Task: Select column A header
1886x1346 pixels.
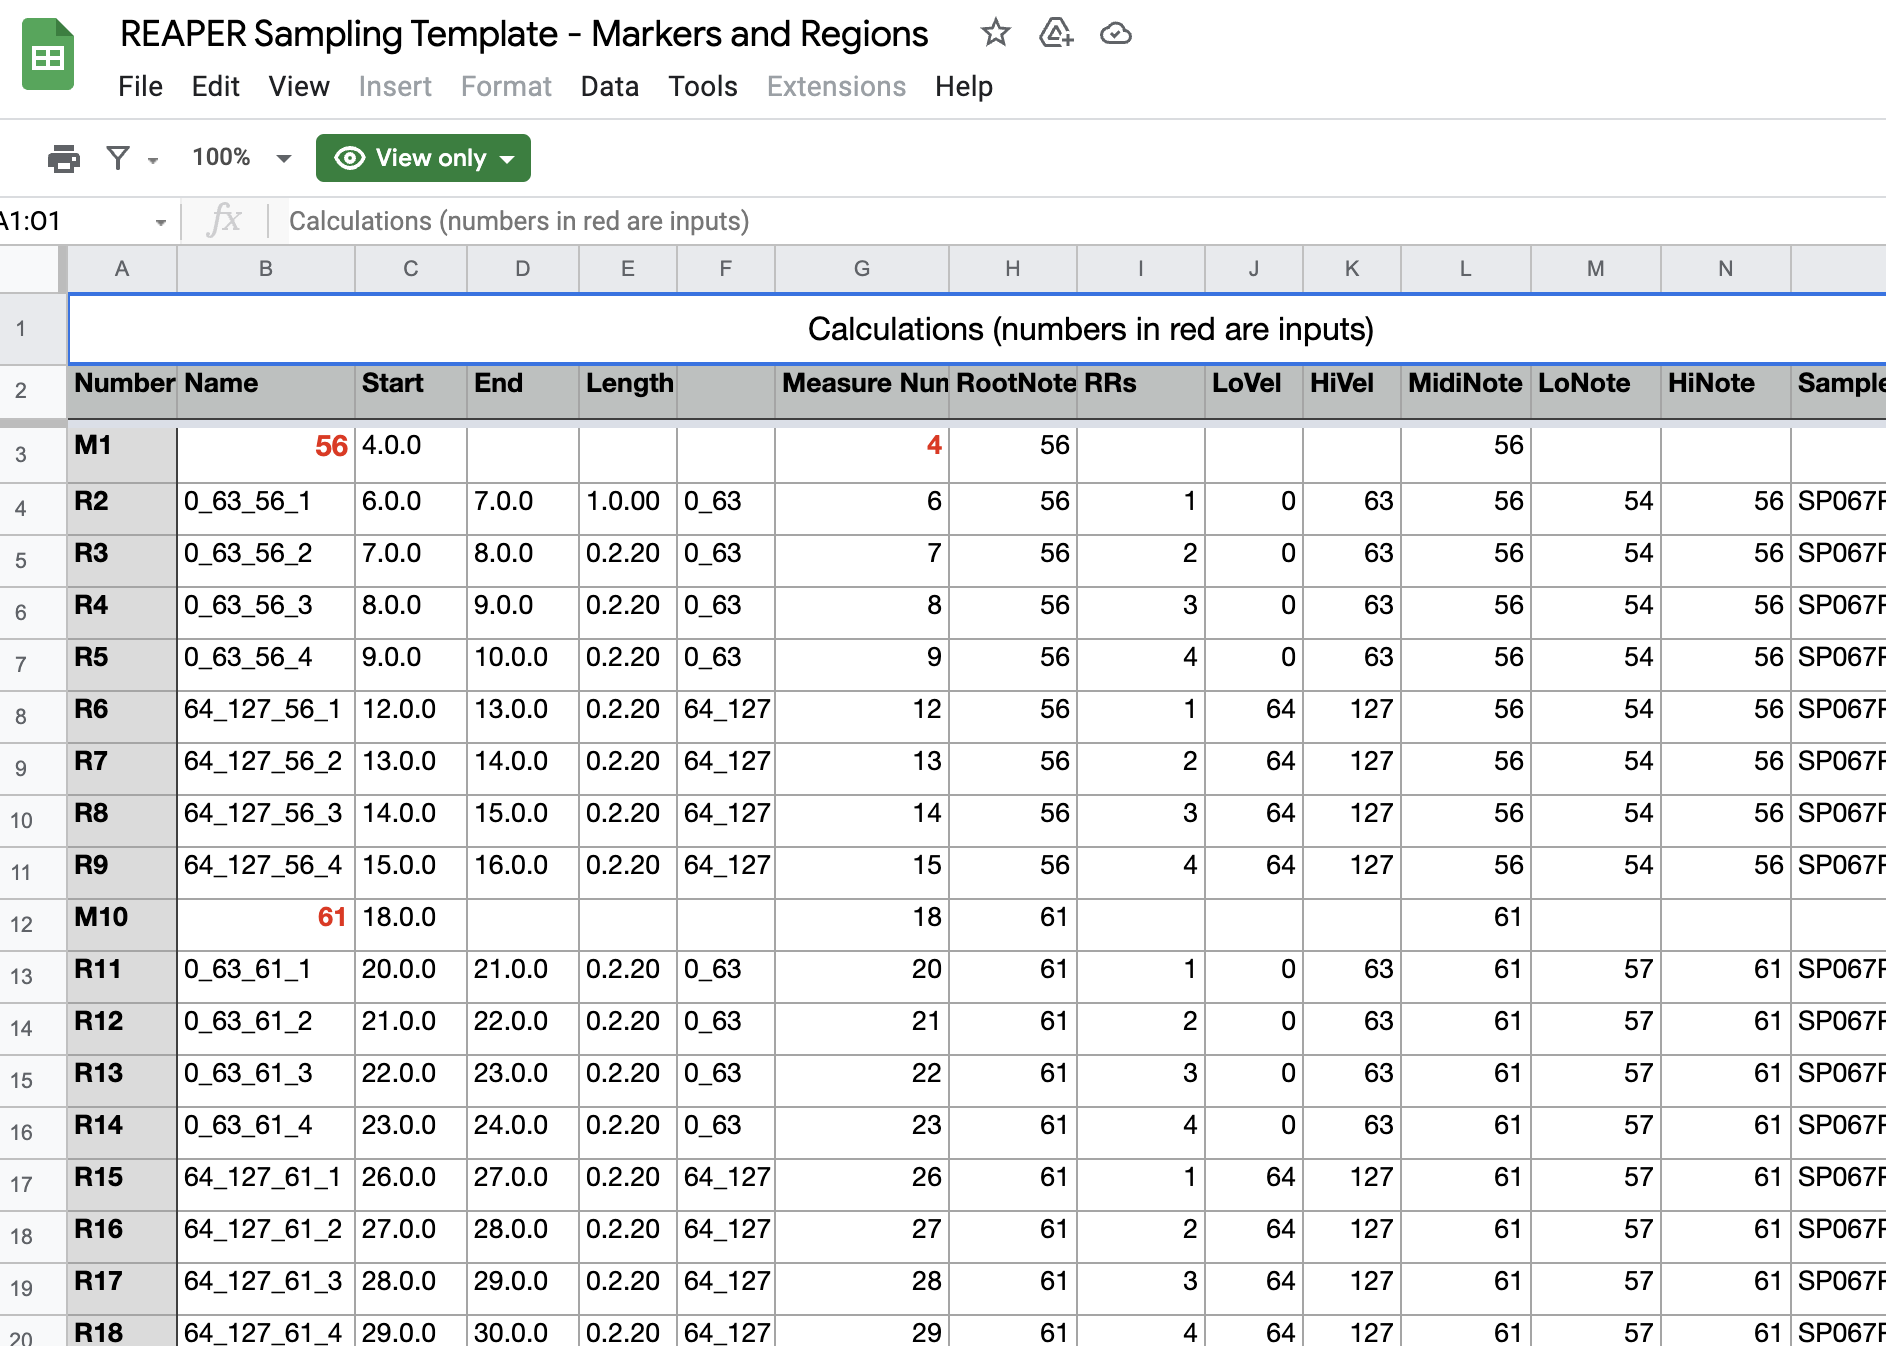Action: tap(122, 269)
